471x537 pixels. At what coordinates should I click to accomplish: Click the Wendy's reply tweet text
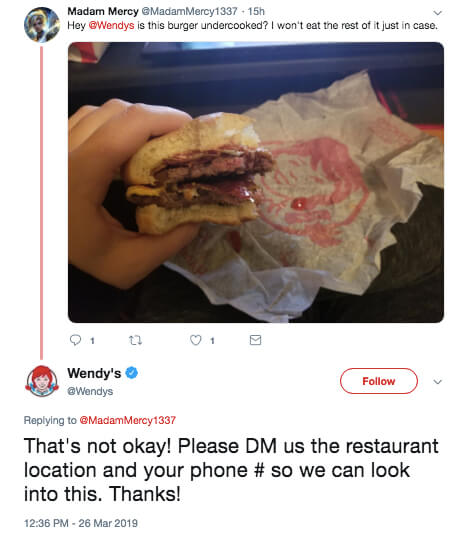(x=231, y=470)
